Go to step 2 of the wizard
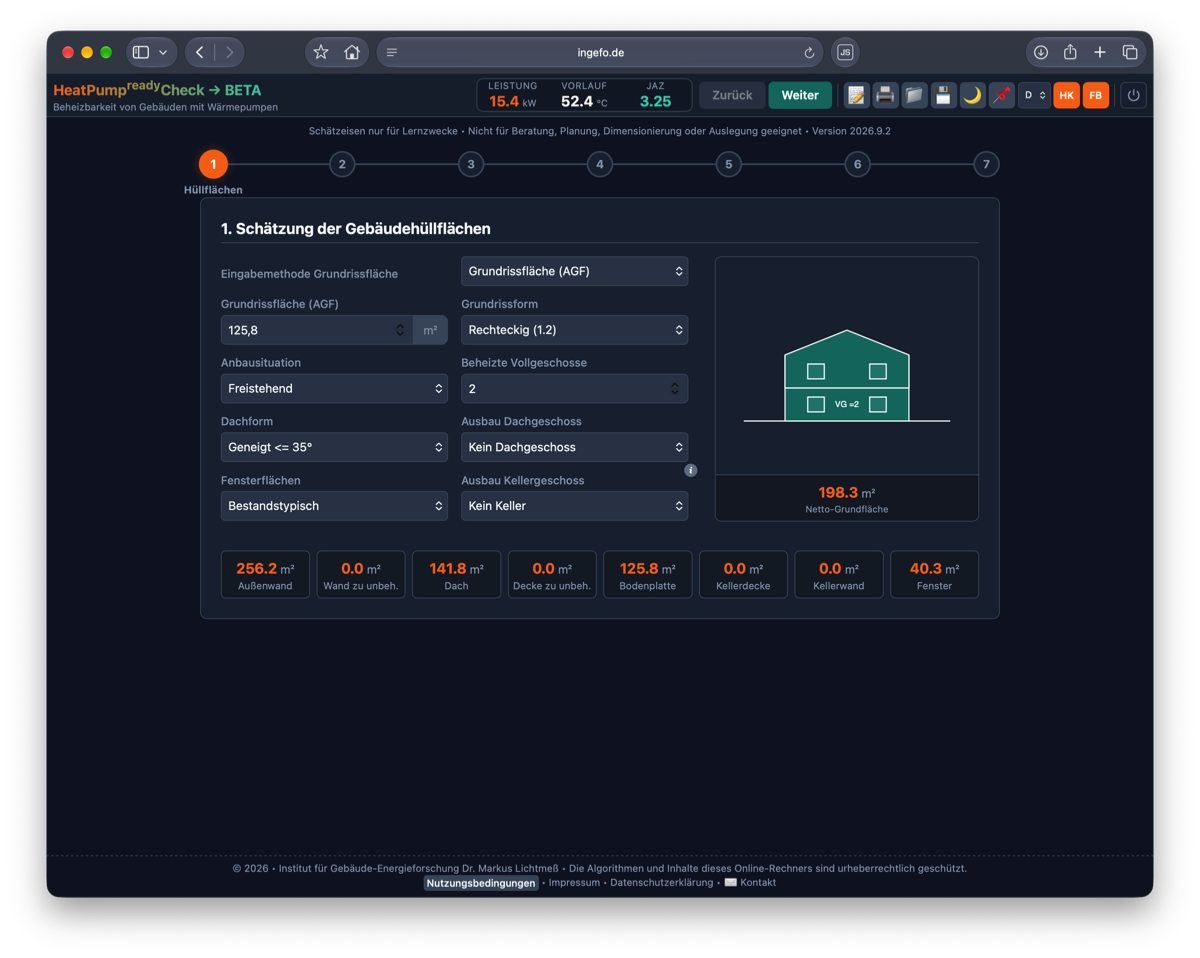 point(342,164)
